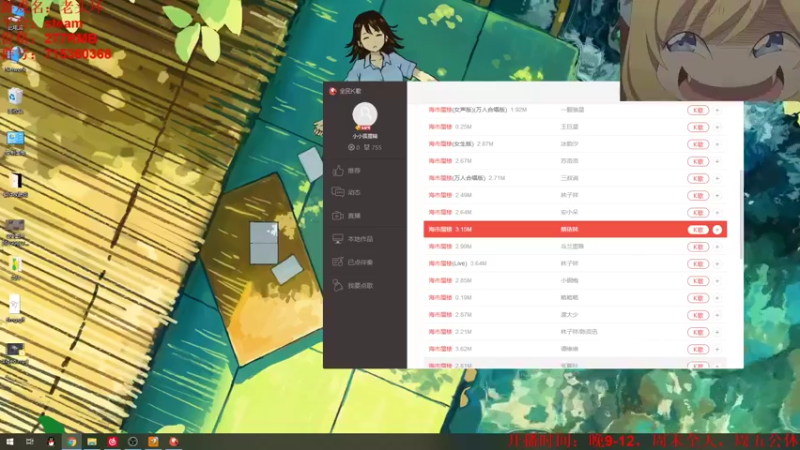
Task: Click plus icon on 女生版 2.87M row
Action: click(x=717, y=144)
